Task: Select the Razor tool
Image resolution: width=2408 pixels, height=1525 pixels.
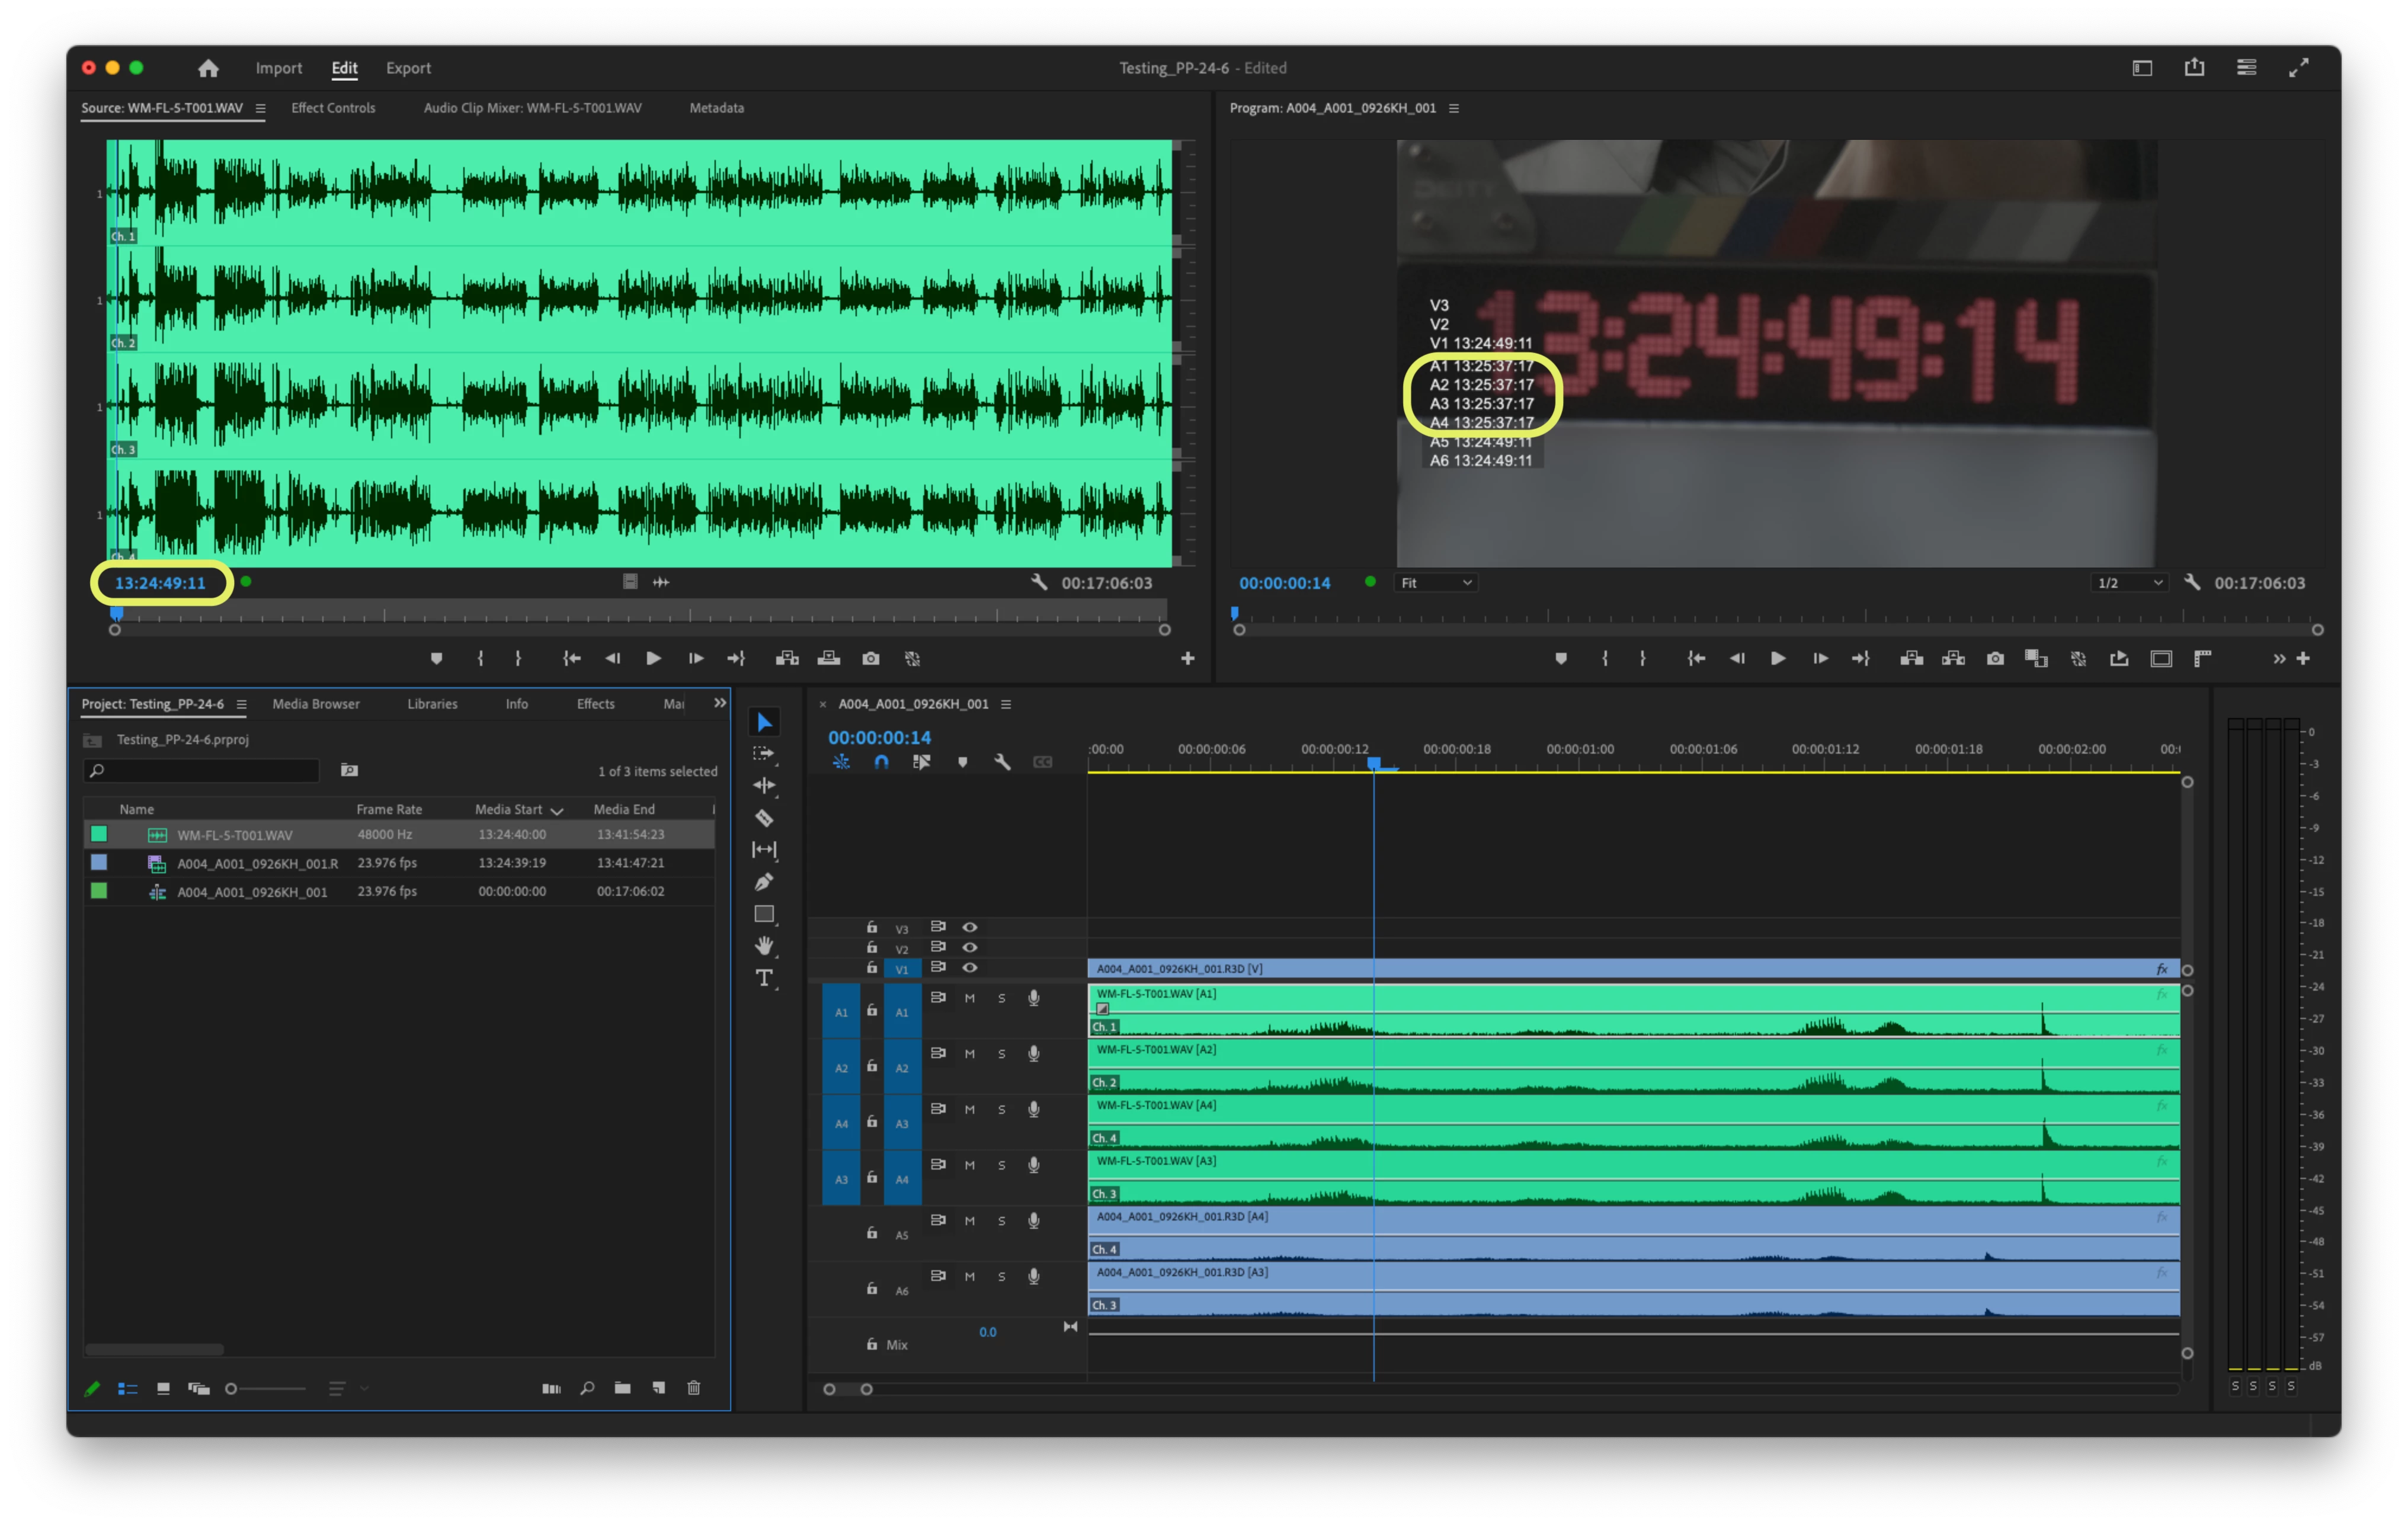Action: (x=764, y=818)
